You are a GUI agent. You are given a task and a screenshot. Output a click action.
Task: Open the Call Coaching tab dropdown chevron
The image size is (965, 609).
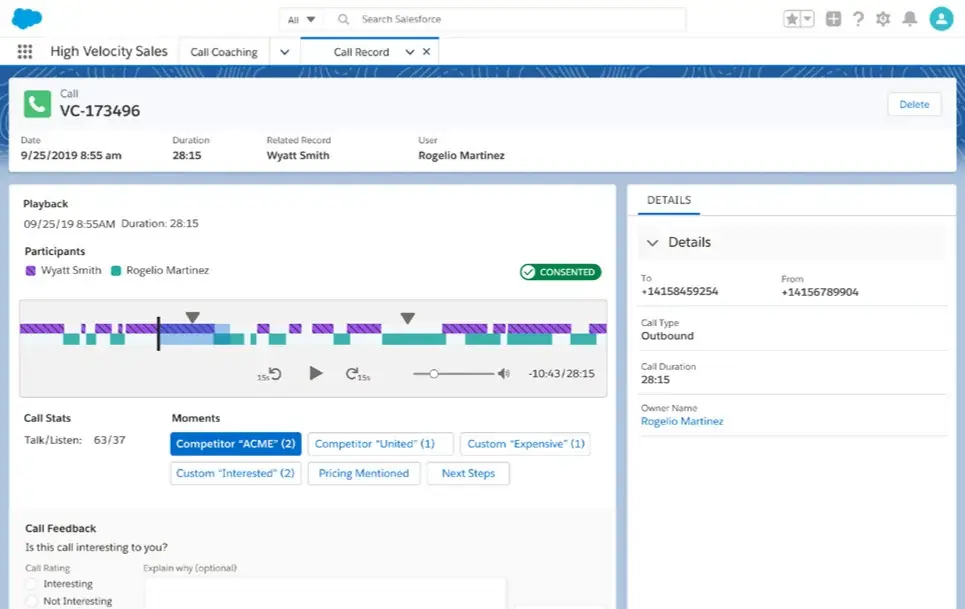[x=284, y=52]
